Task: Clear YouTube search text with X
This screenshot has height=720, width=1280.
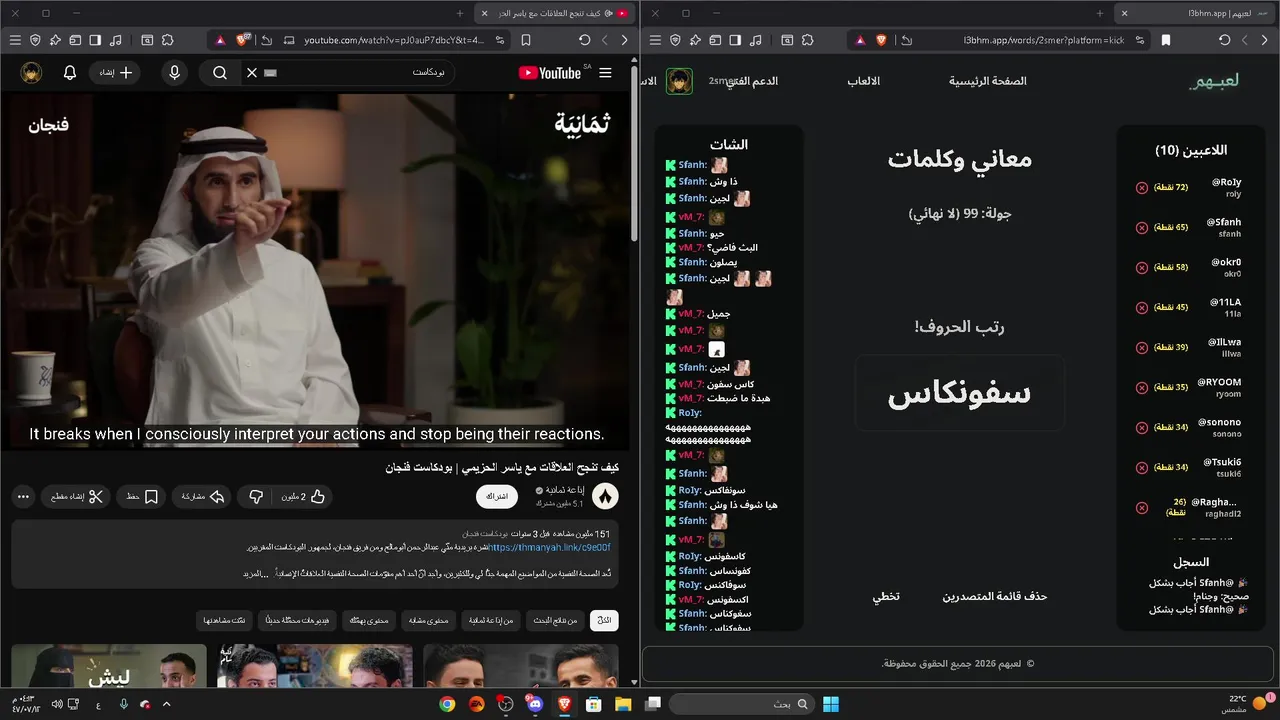Action: 252,73
